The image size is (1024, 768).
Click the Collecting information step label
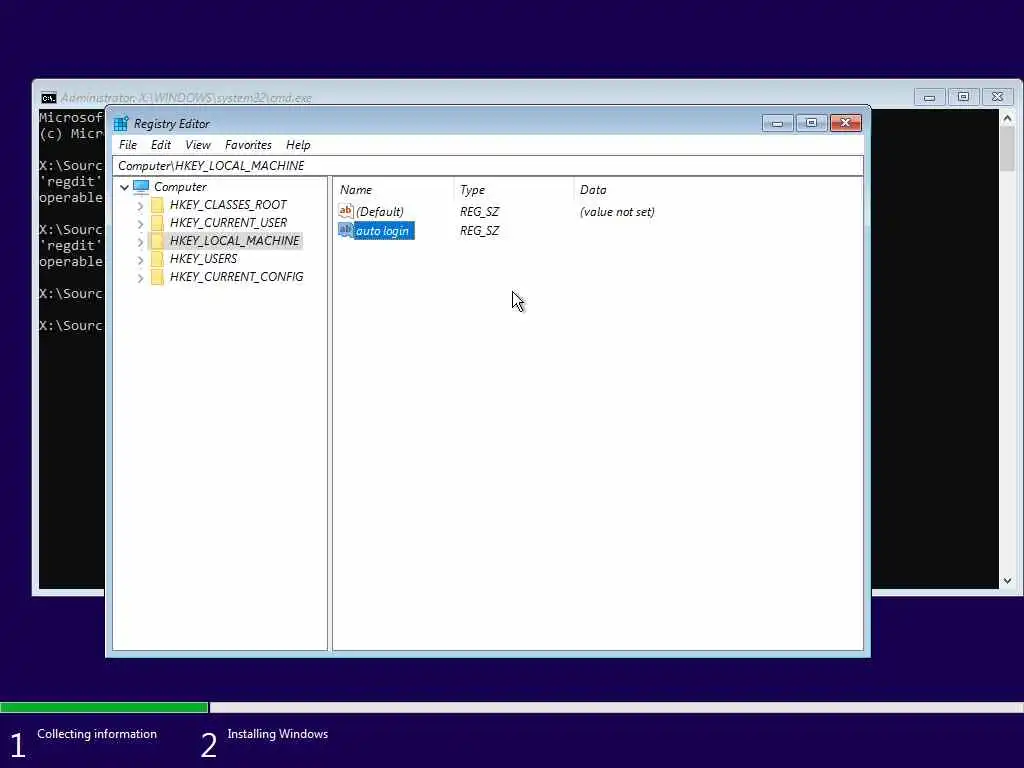[x=97, y=734]
